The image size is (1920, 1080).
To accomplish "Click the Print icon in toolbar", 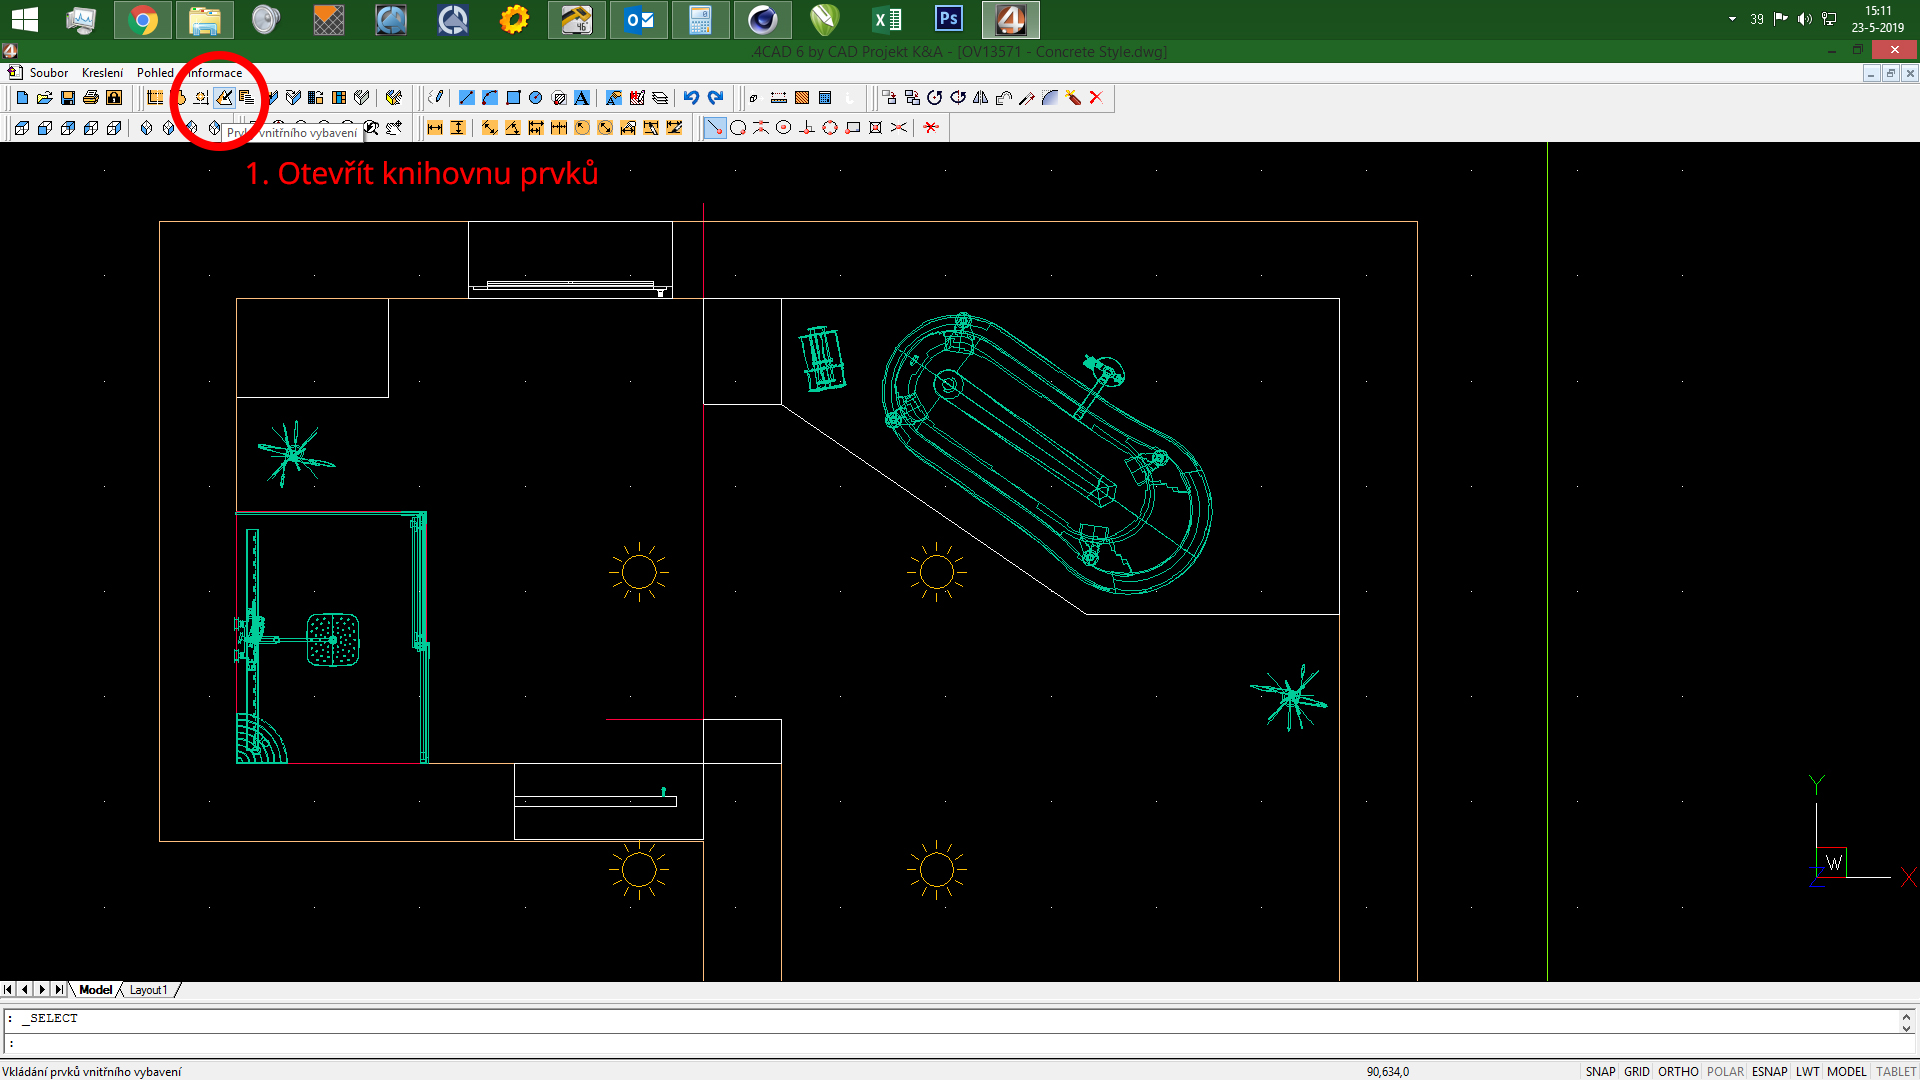I will (91, 98).
